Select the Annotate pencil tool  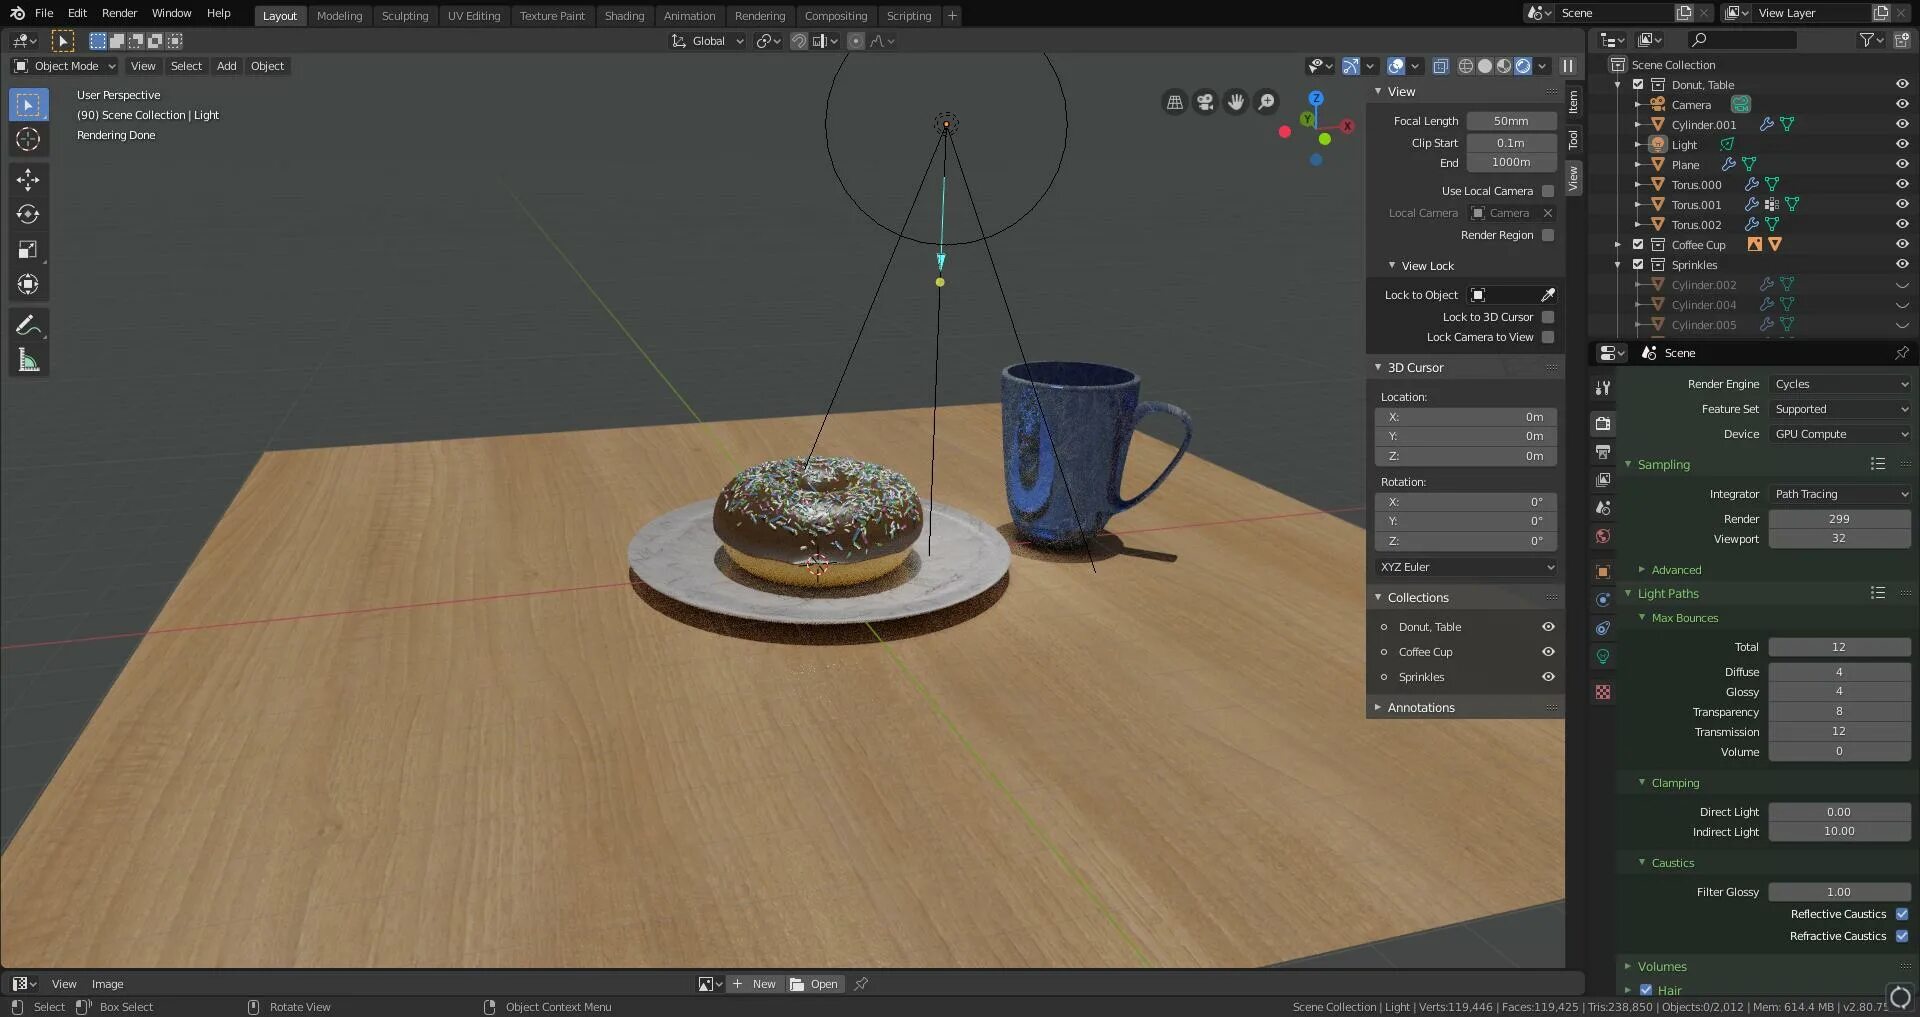[x=28, y=325]
